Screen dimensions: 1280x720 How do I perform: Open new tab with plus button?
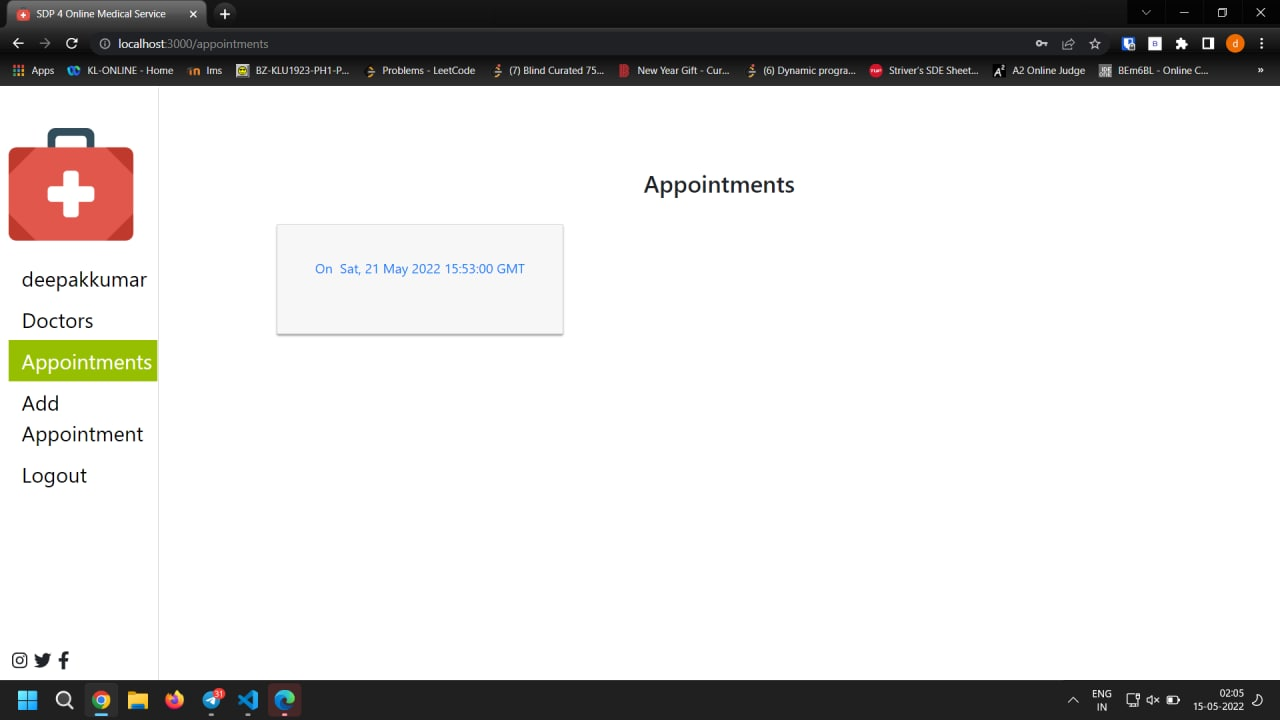pos(225,14)
